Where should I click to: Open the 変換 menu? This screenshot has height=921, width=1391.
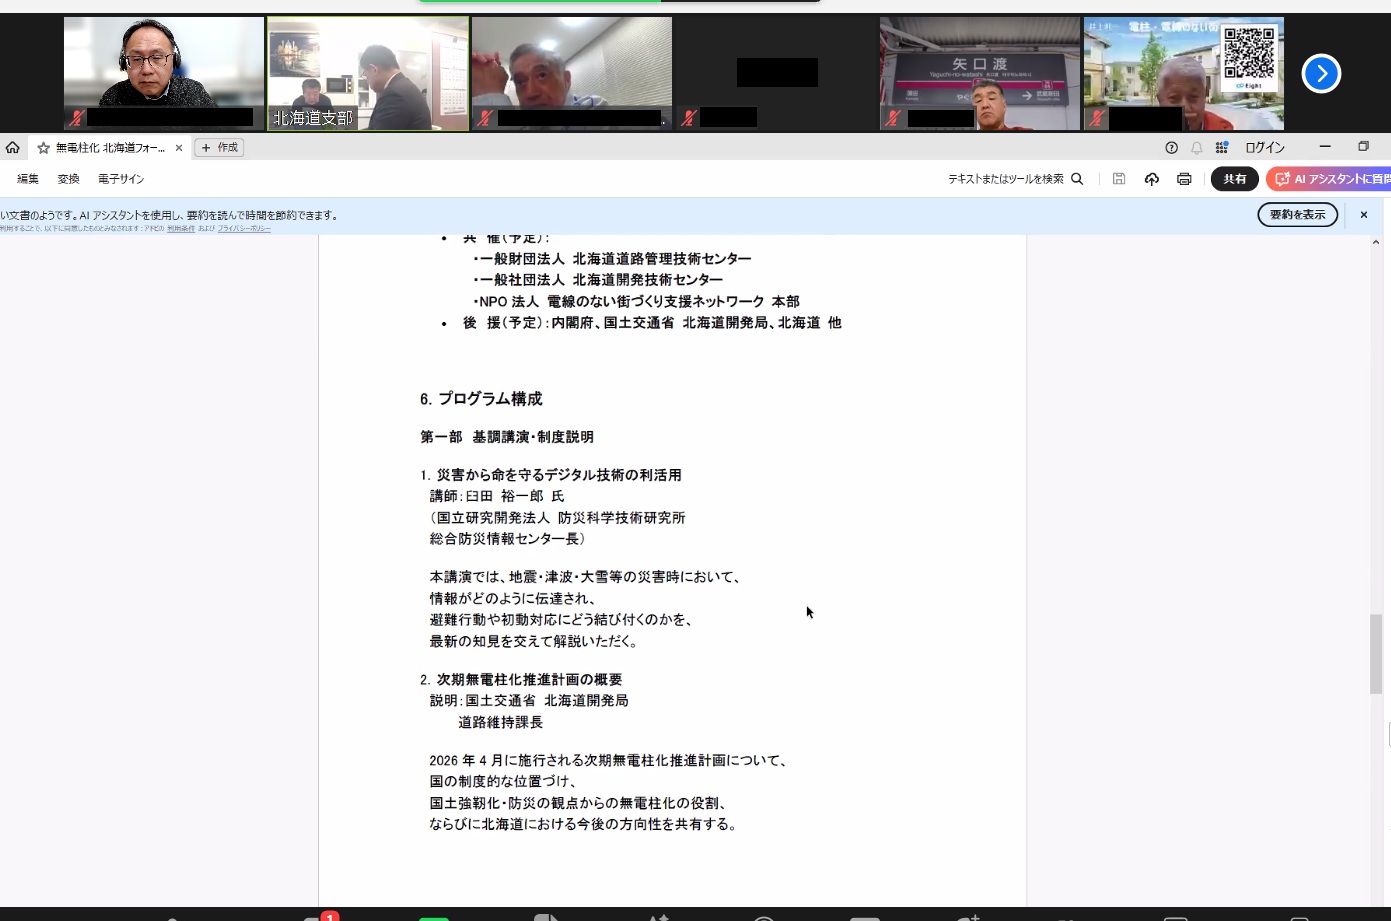[68, 179]
